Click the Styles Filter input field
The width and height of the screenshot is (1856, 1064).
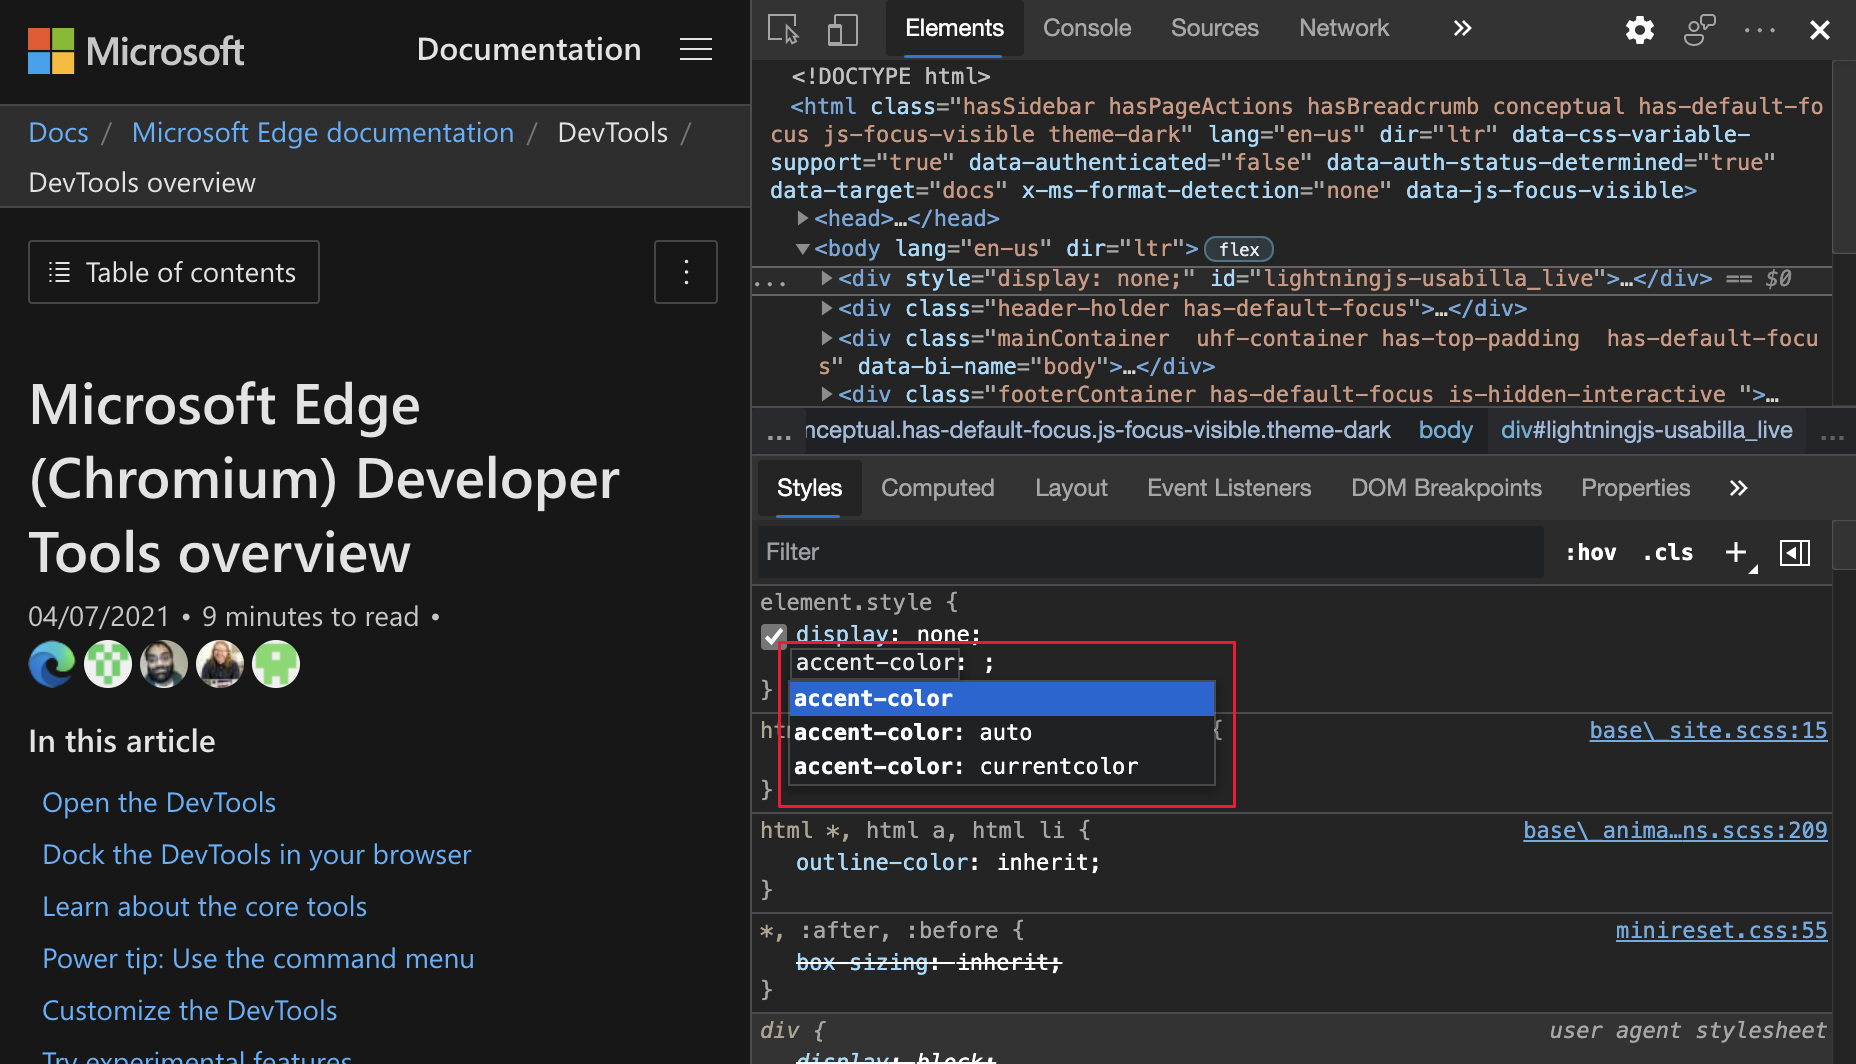[1150, 552]
